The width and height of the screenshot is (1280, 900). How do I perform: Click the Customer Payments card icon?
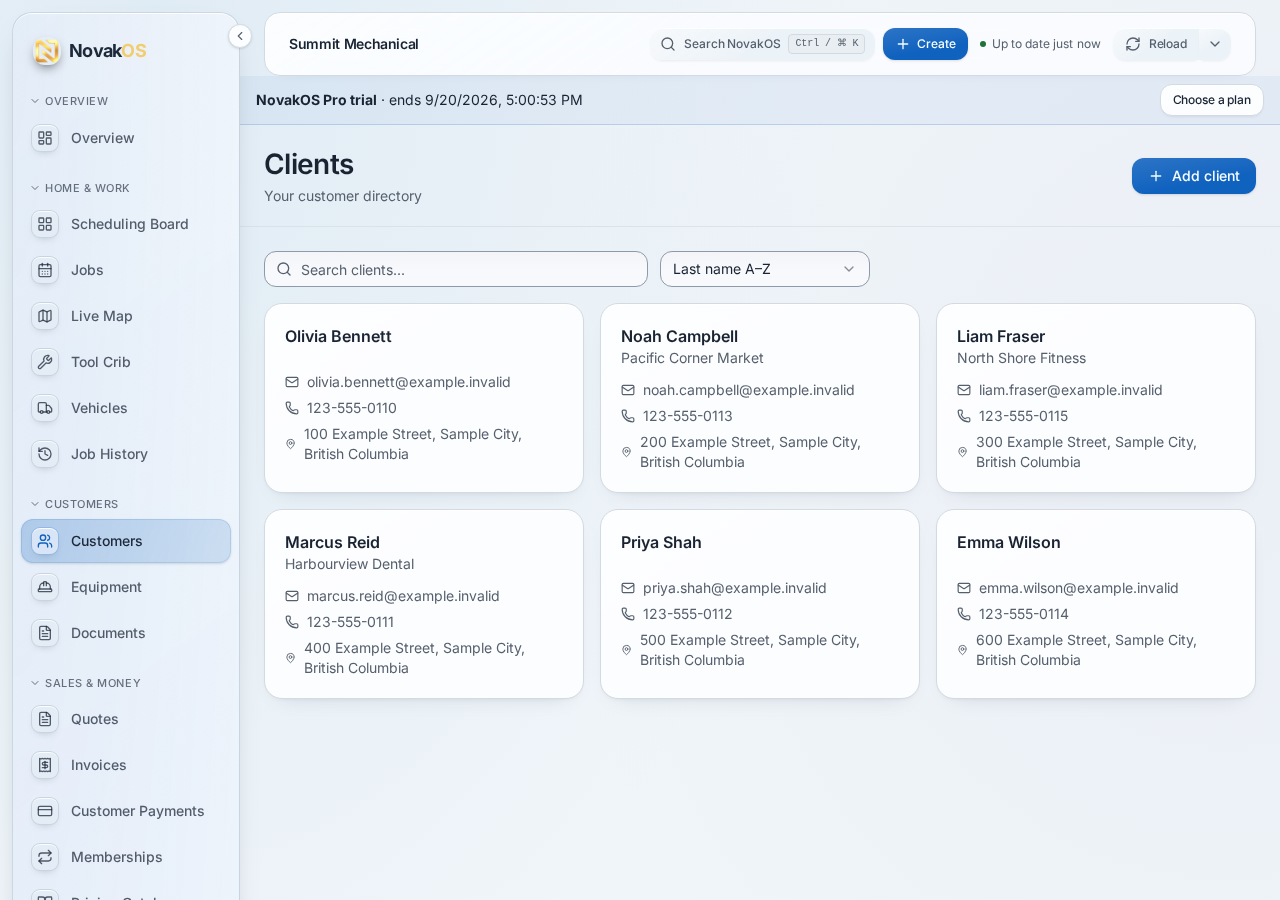[45, 811]
